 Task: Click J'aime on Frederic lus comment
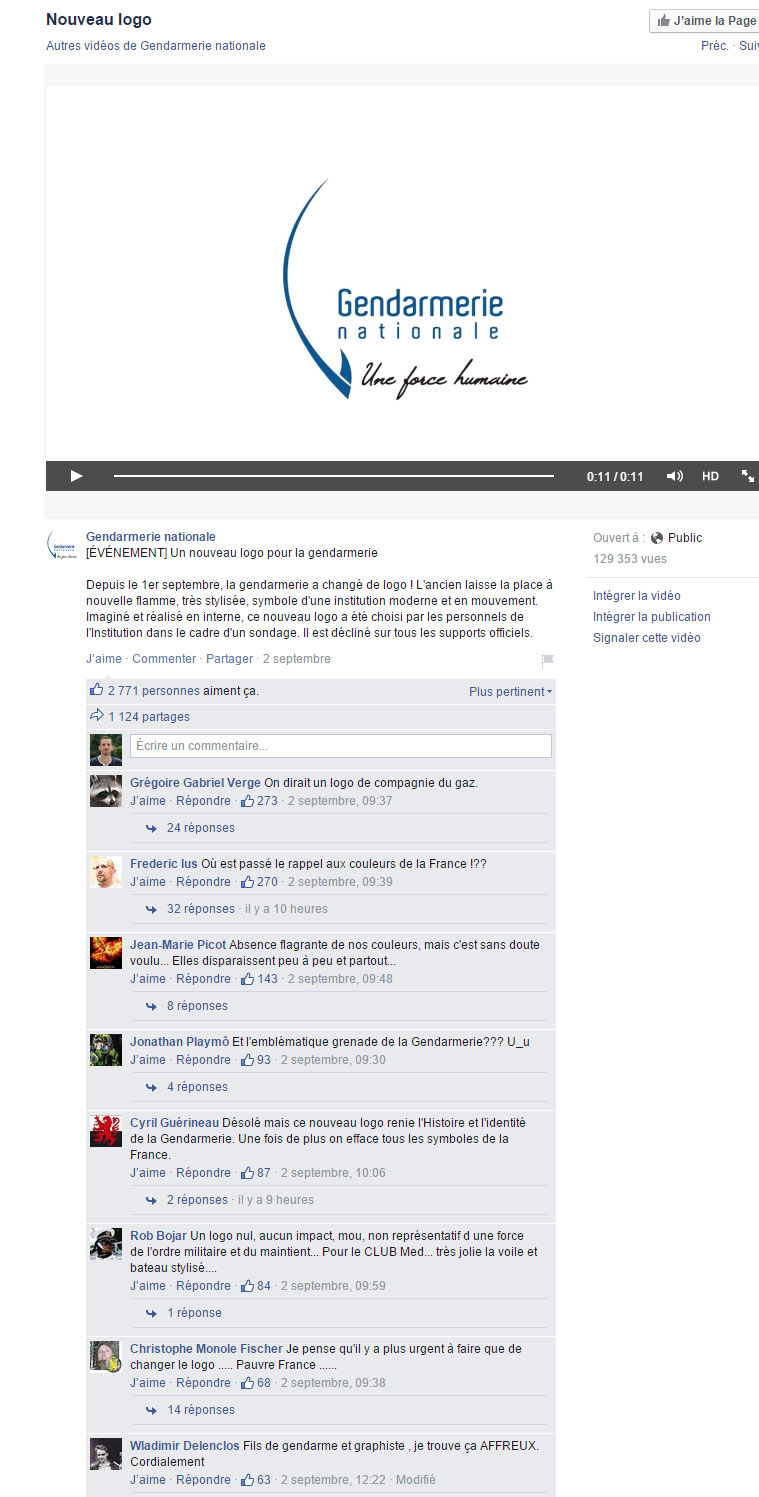pyautogui.click(x=148, y=882)
